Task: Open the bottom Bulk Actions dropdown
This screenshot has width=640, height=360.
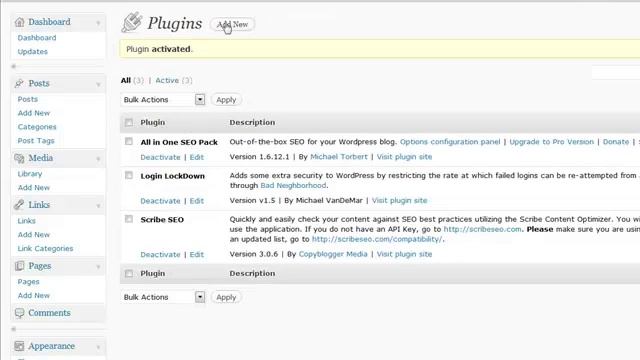Action: coord(162,297)
